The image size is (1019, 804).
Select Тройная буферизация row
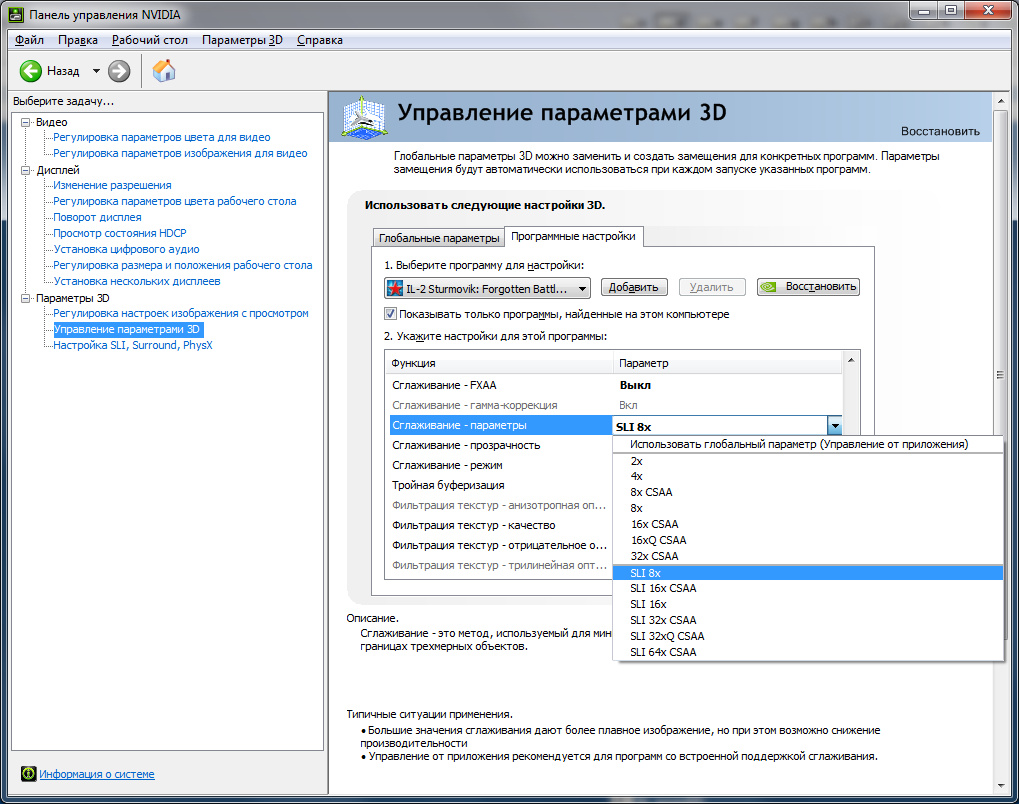[x=500, y=485]
